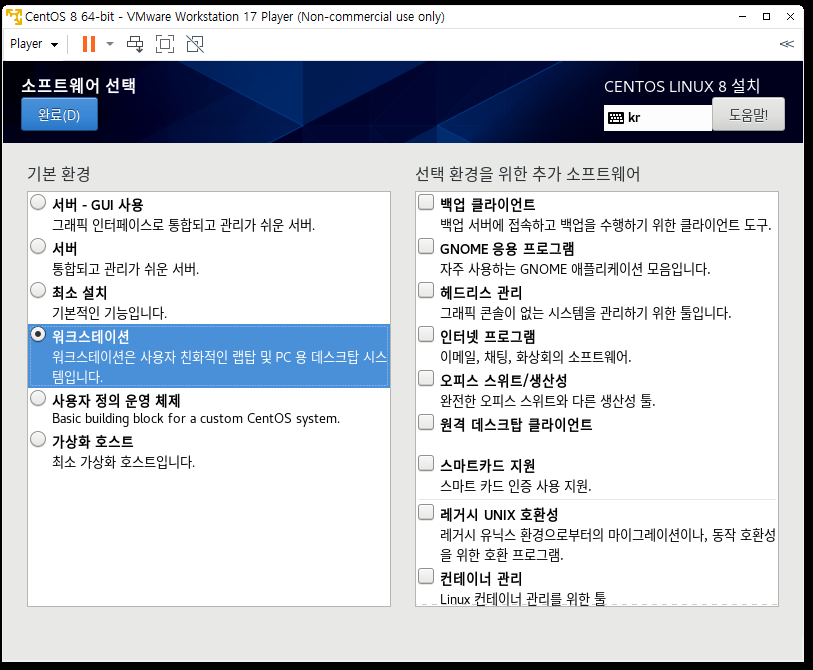Maximize the VMware Player window
The height and width of the screenshot is (670, 813).
[x=766, y=17]
